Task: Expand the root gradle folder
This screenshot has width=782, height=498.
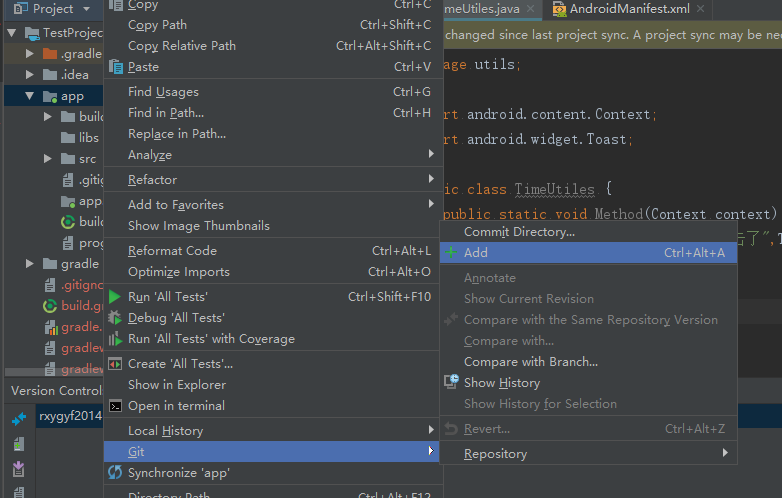Action: point(29,263)
